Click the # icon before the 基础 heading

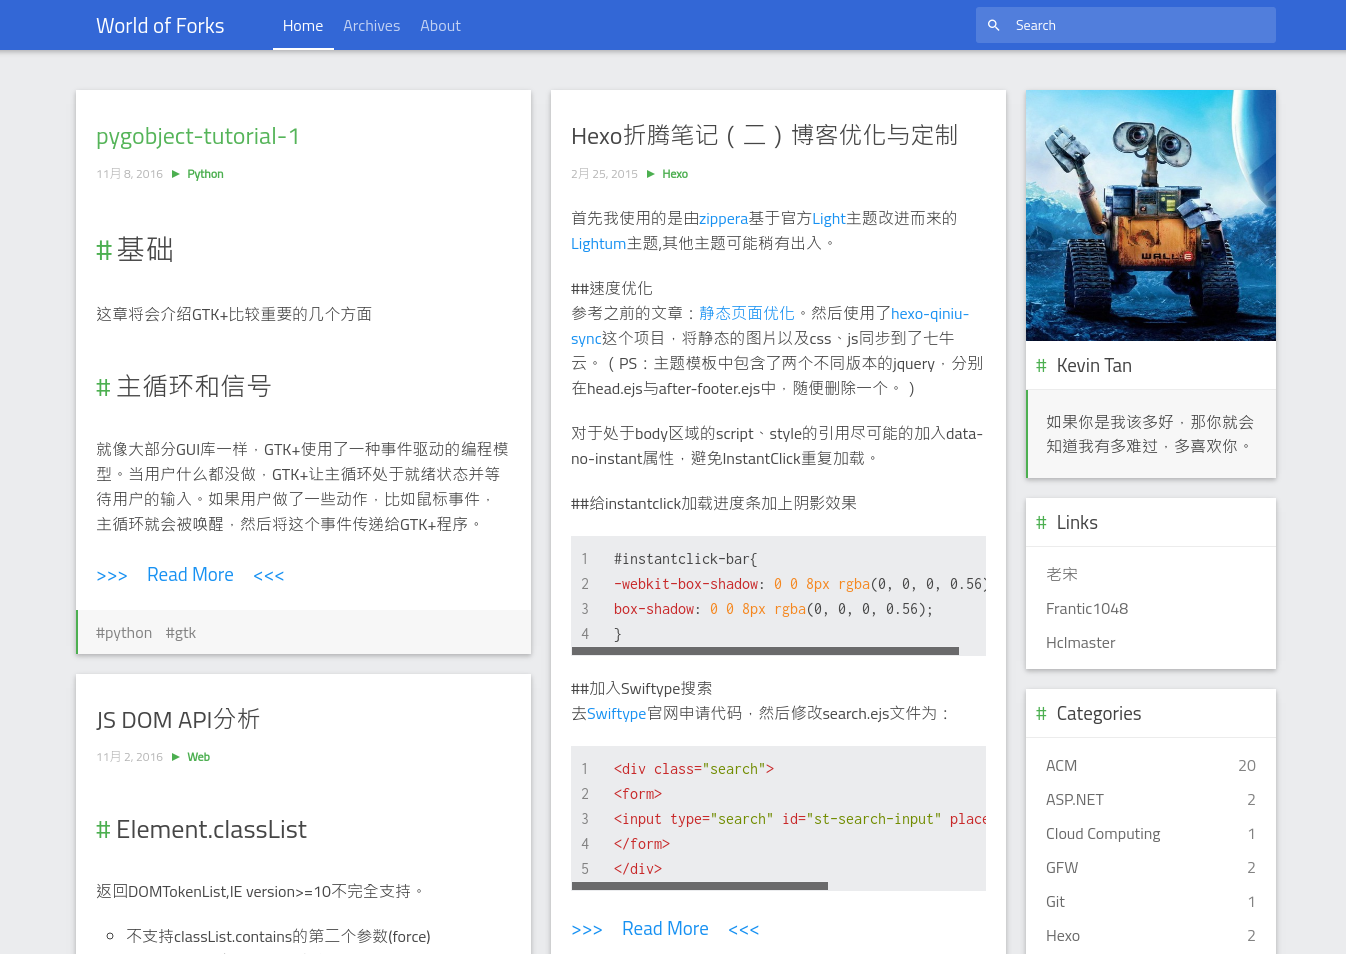tap(103, 250)
